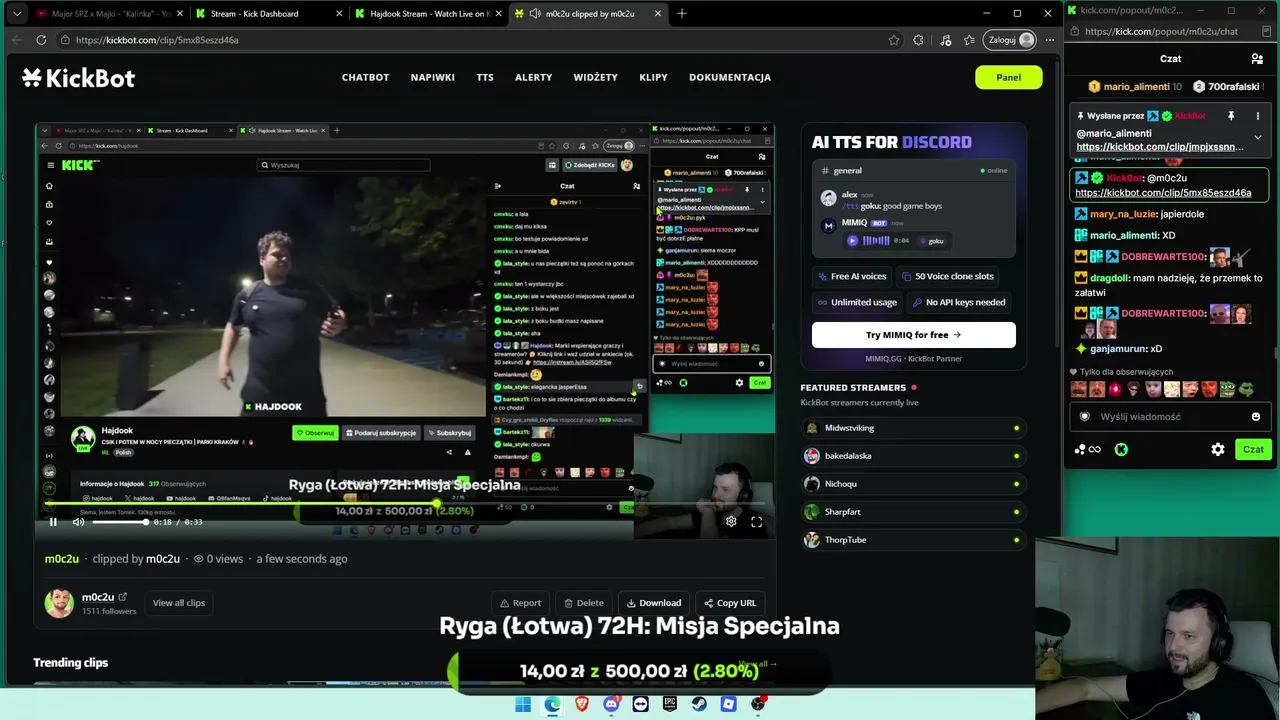Image resolution: width=1280 pixels, height=720 pixels.
Task: Expand the browser tab search dropdown
Action: tap(16, 14)
